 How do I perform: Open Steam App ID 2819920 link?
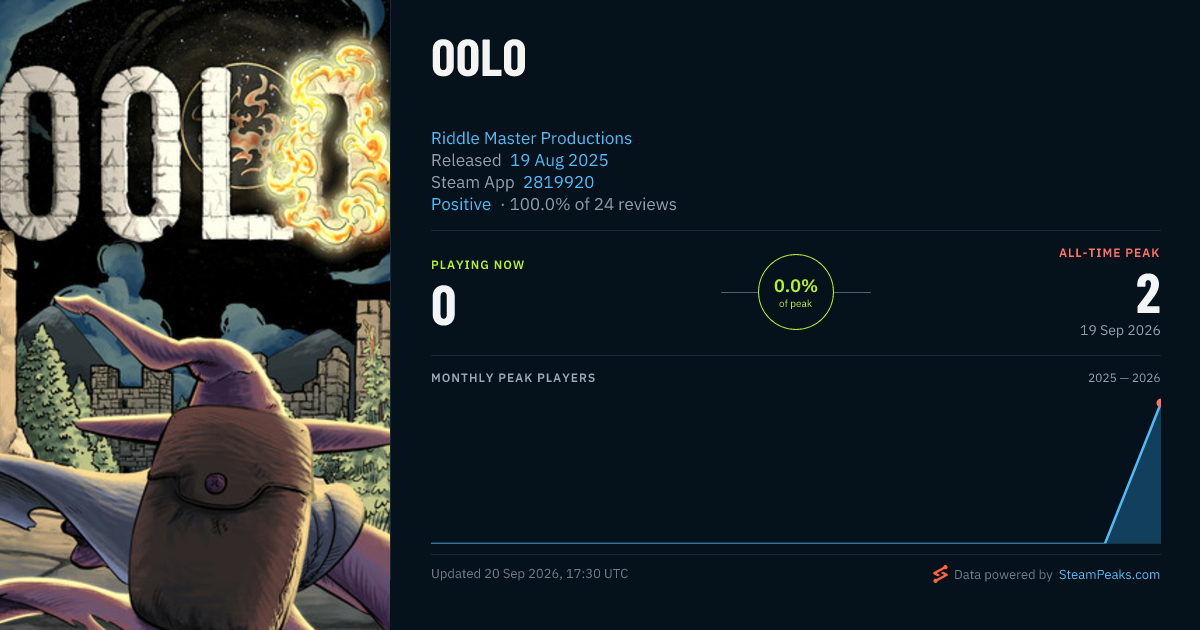558,182
